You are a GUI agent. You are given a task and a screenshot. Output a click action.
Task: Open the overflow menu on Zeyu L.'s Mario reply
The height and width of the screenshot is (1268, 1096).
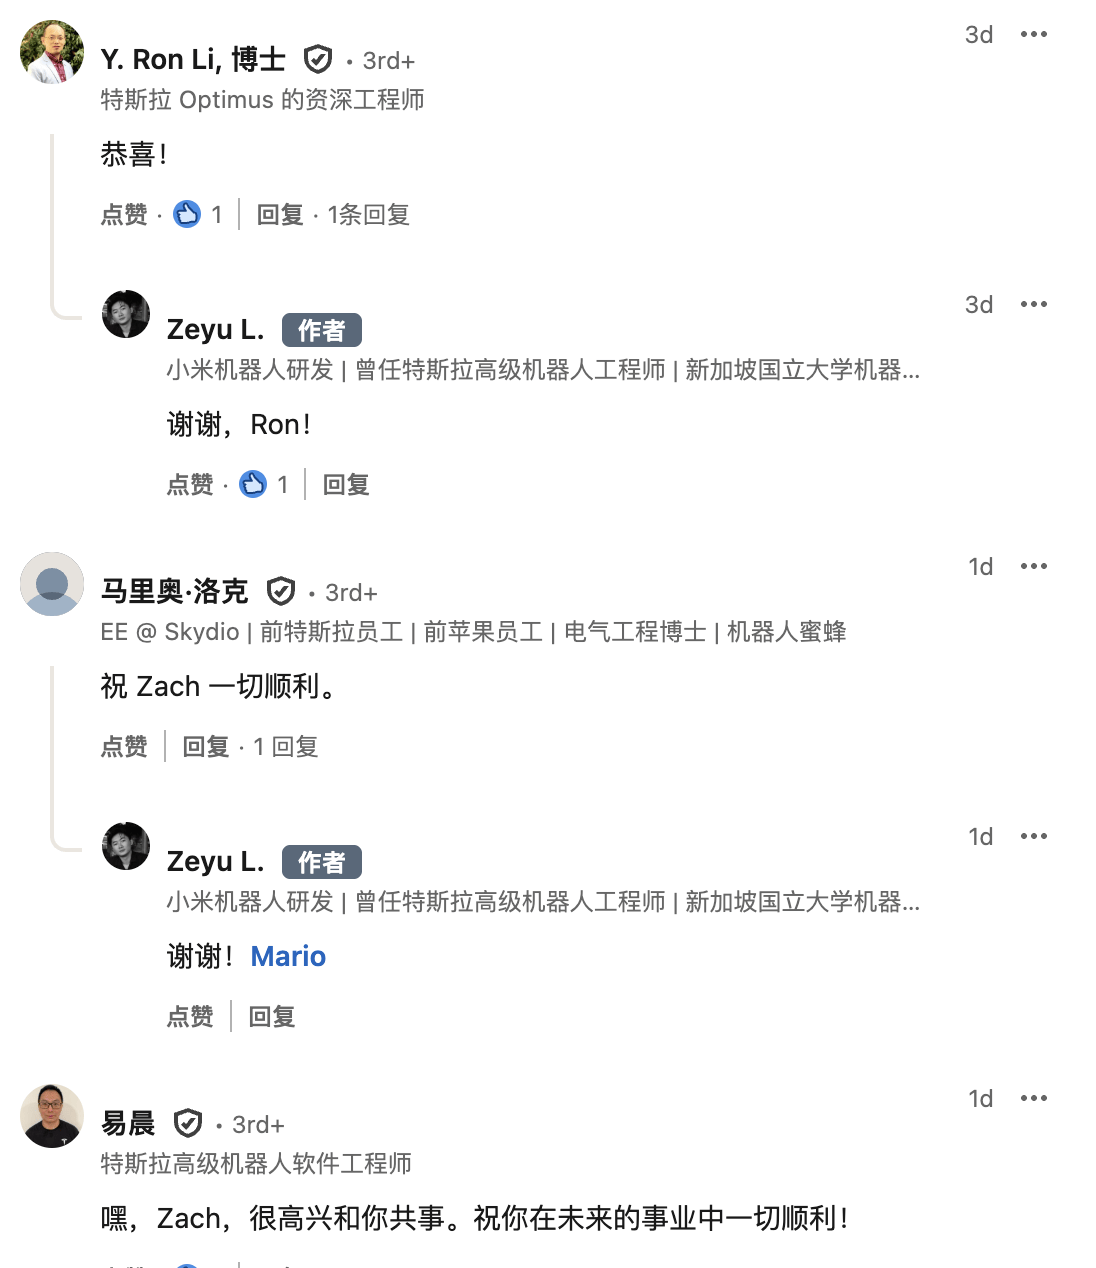1034,835
